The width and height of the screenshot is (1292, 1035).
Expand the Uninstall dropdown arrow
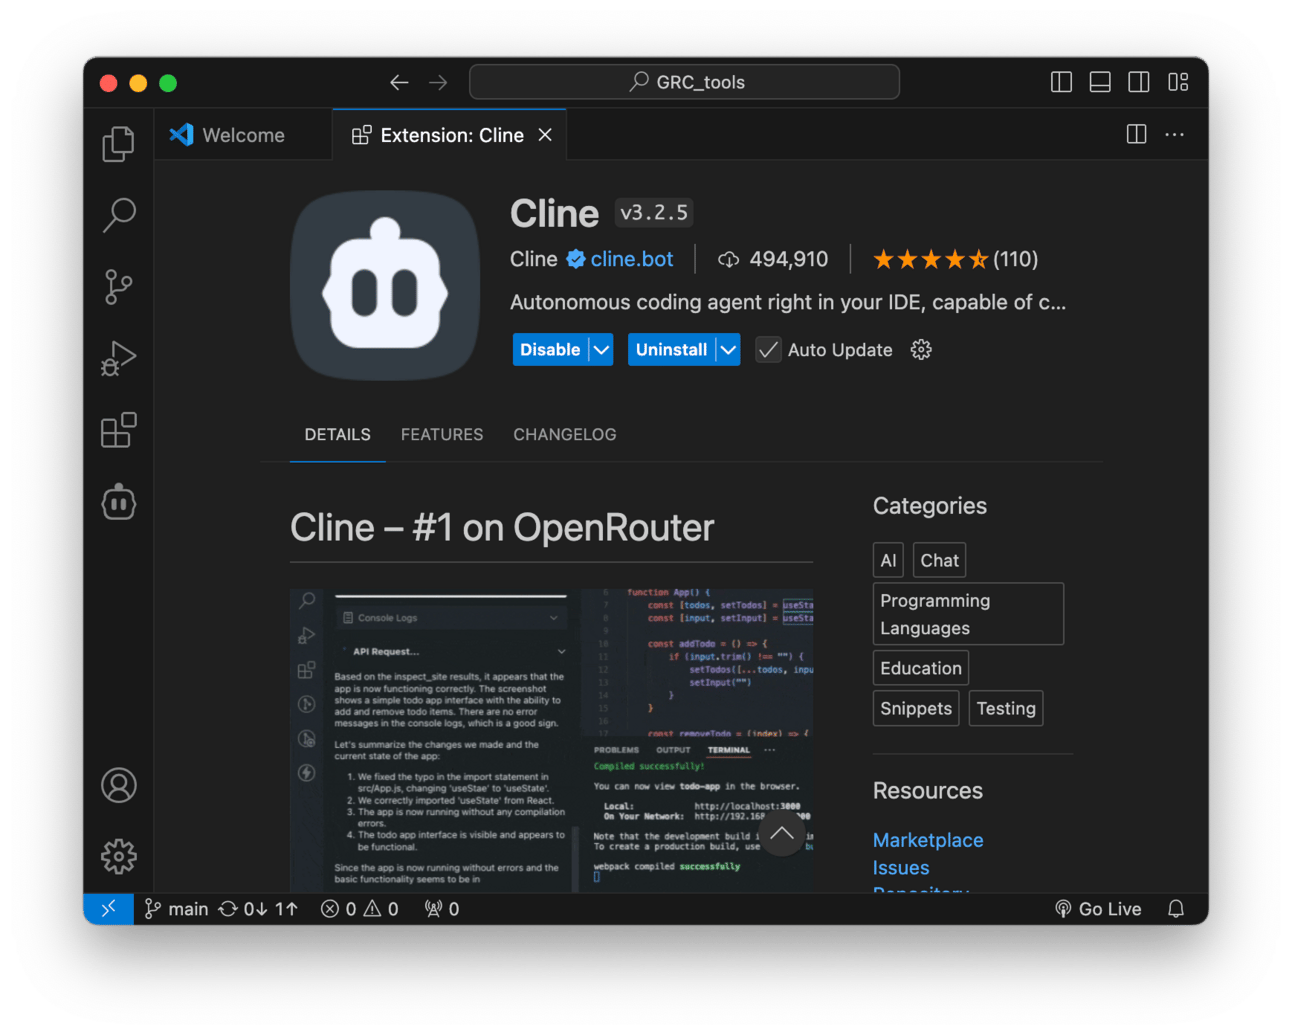pos(729,349)
